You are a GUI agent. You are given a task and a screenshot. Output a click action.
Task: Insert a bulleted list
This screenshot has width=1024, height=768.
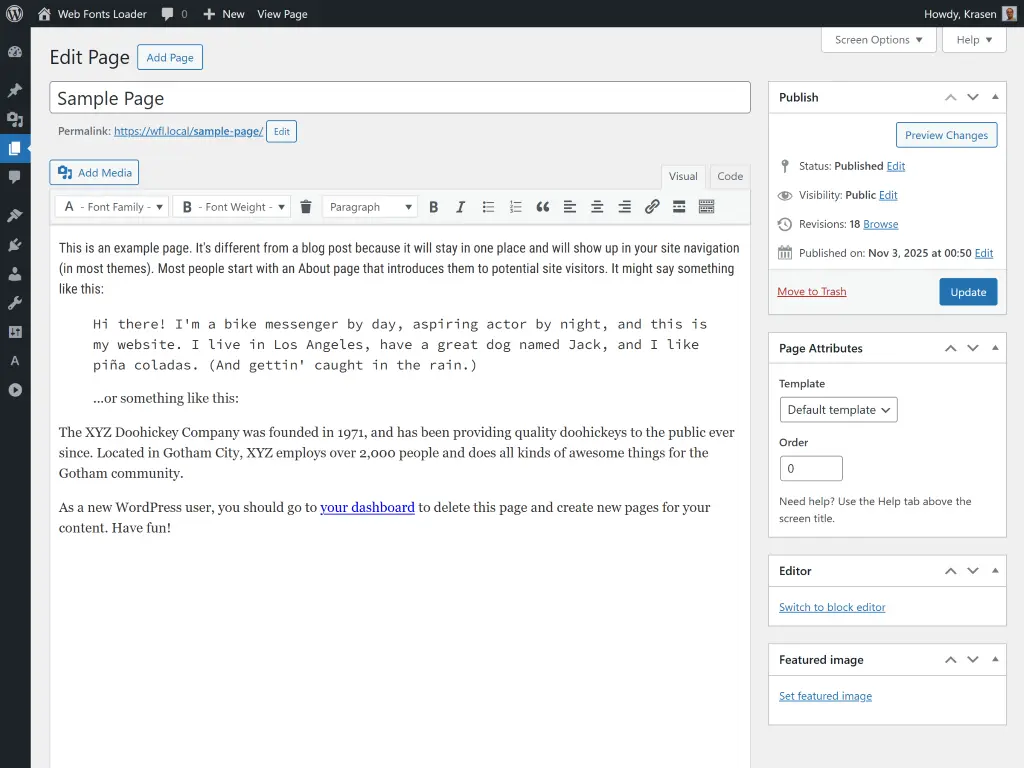click(488, 206)
